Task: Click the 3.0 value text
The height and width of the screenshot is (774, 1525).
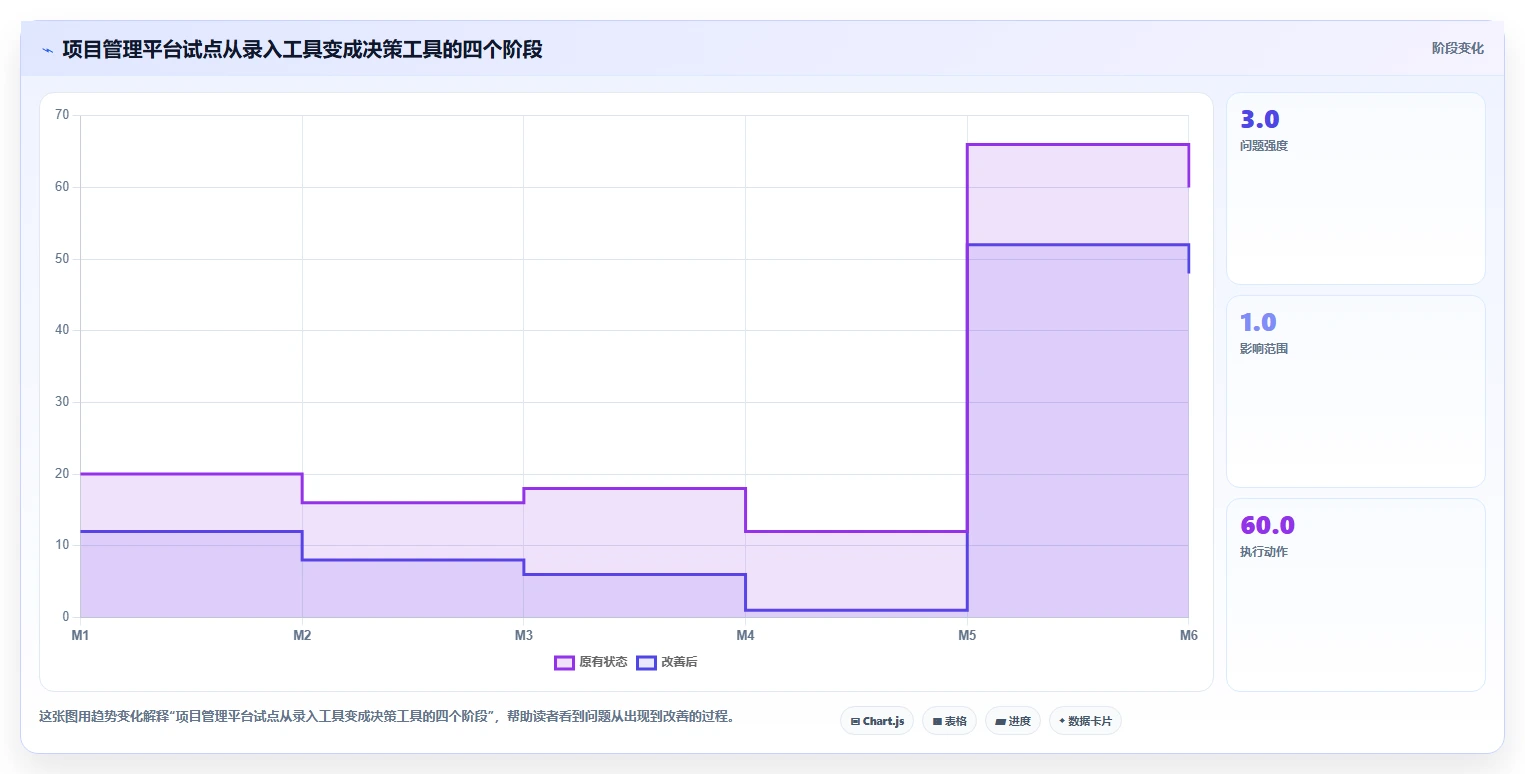Action: tap(1260, 120)
